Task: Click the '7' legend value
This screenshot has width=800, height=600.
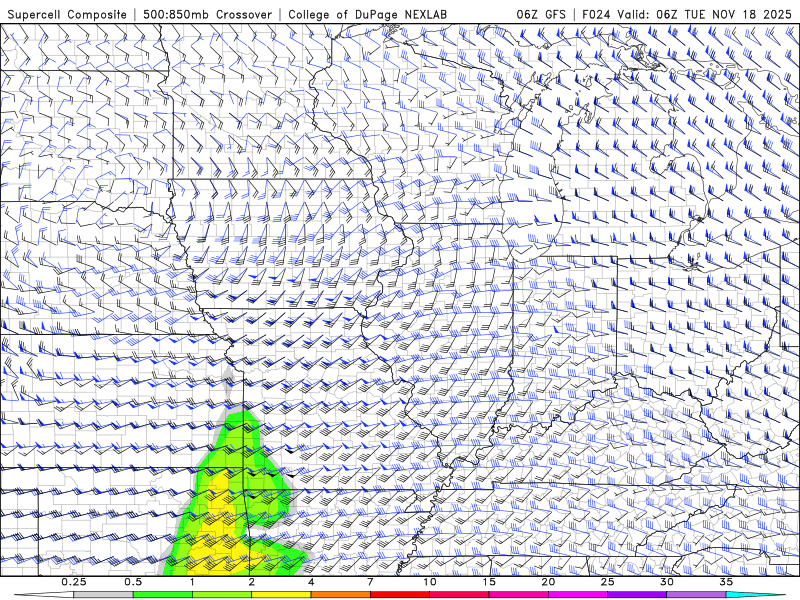Action: coord(370,582)
